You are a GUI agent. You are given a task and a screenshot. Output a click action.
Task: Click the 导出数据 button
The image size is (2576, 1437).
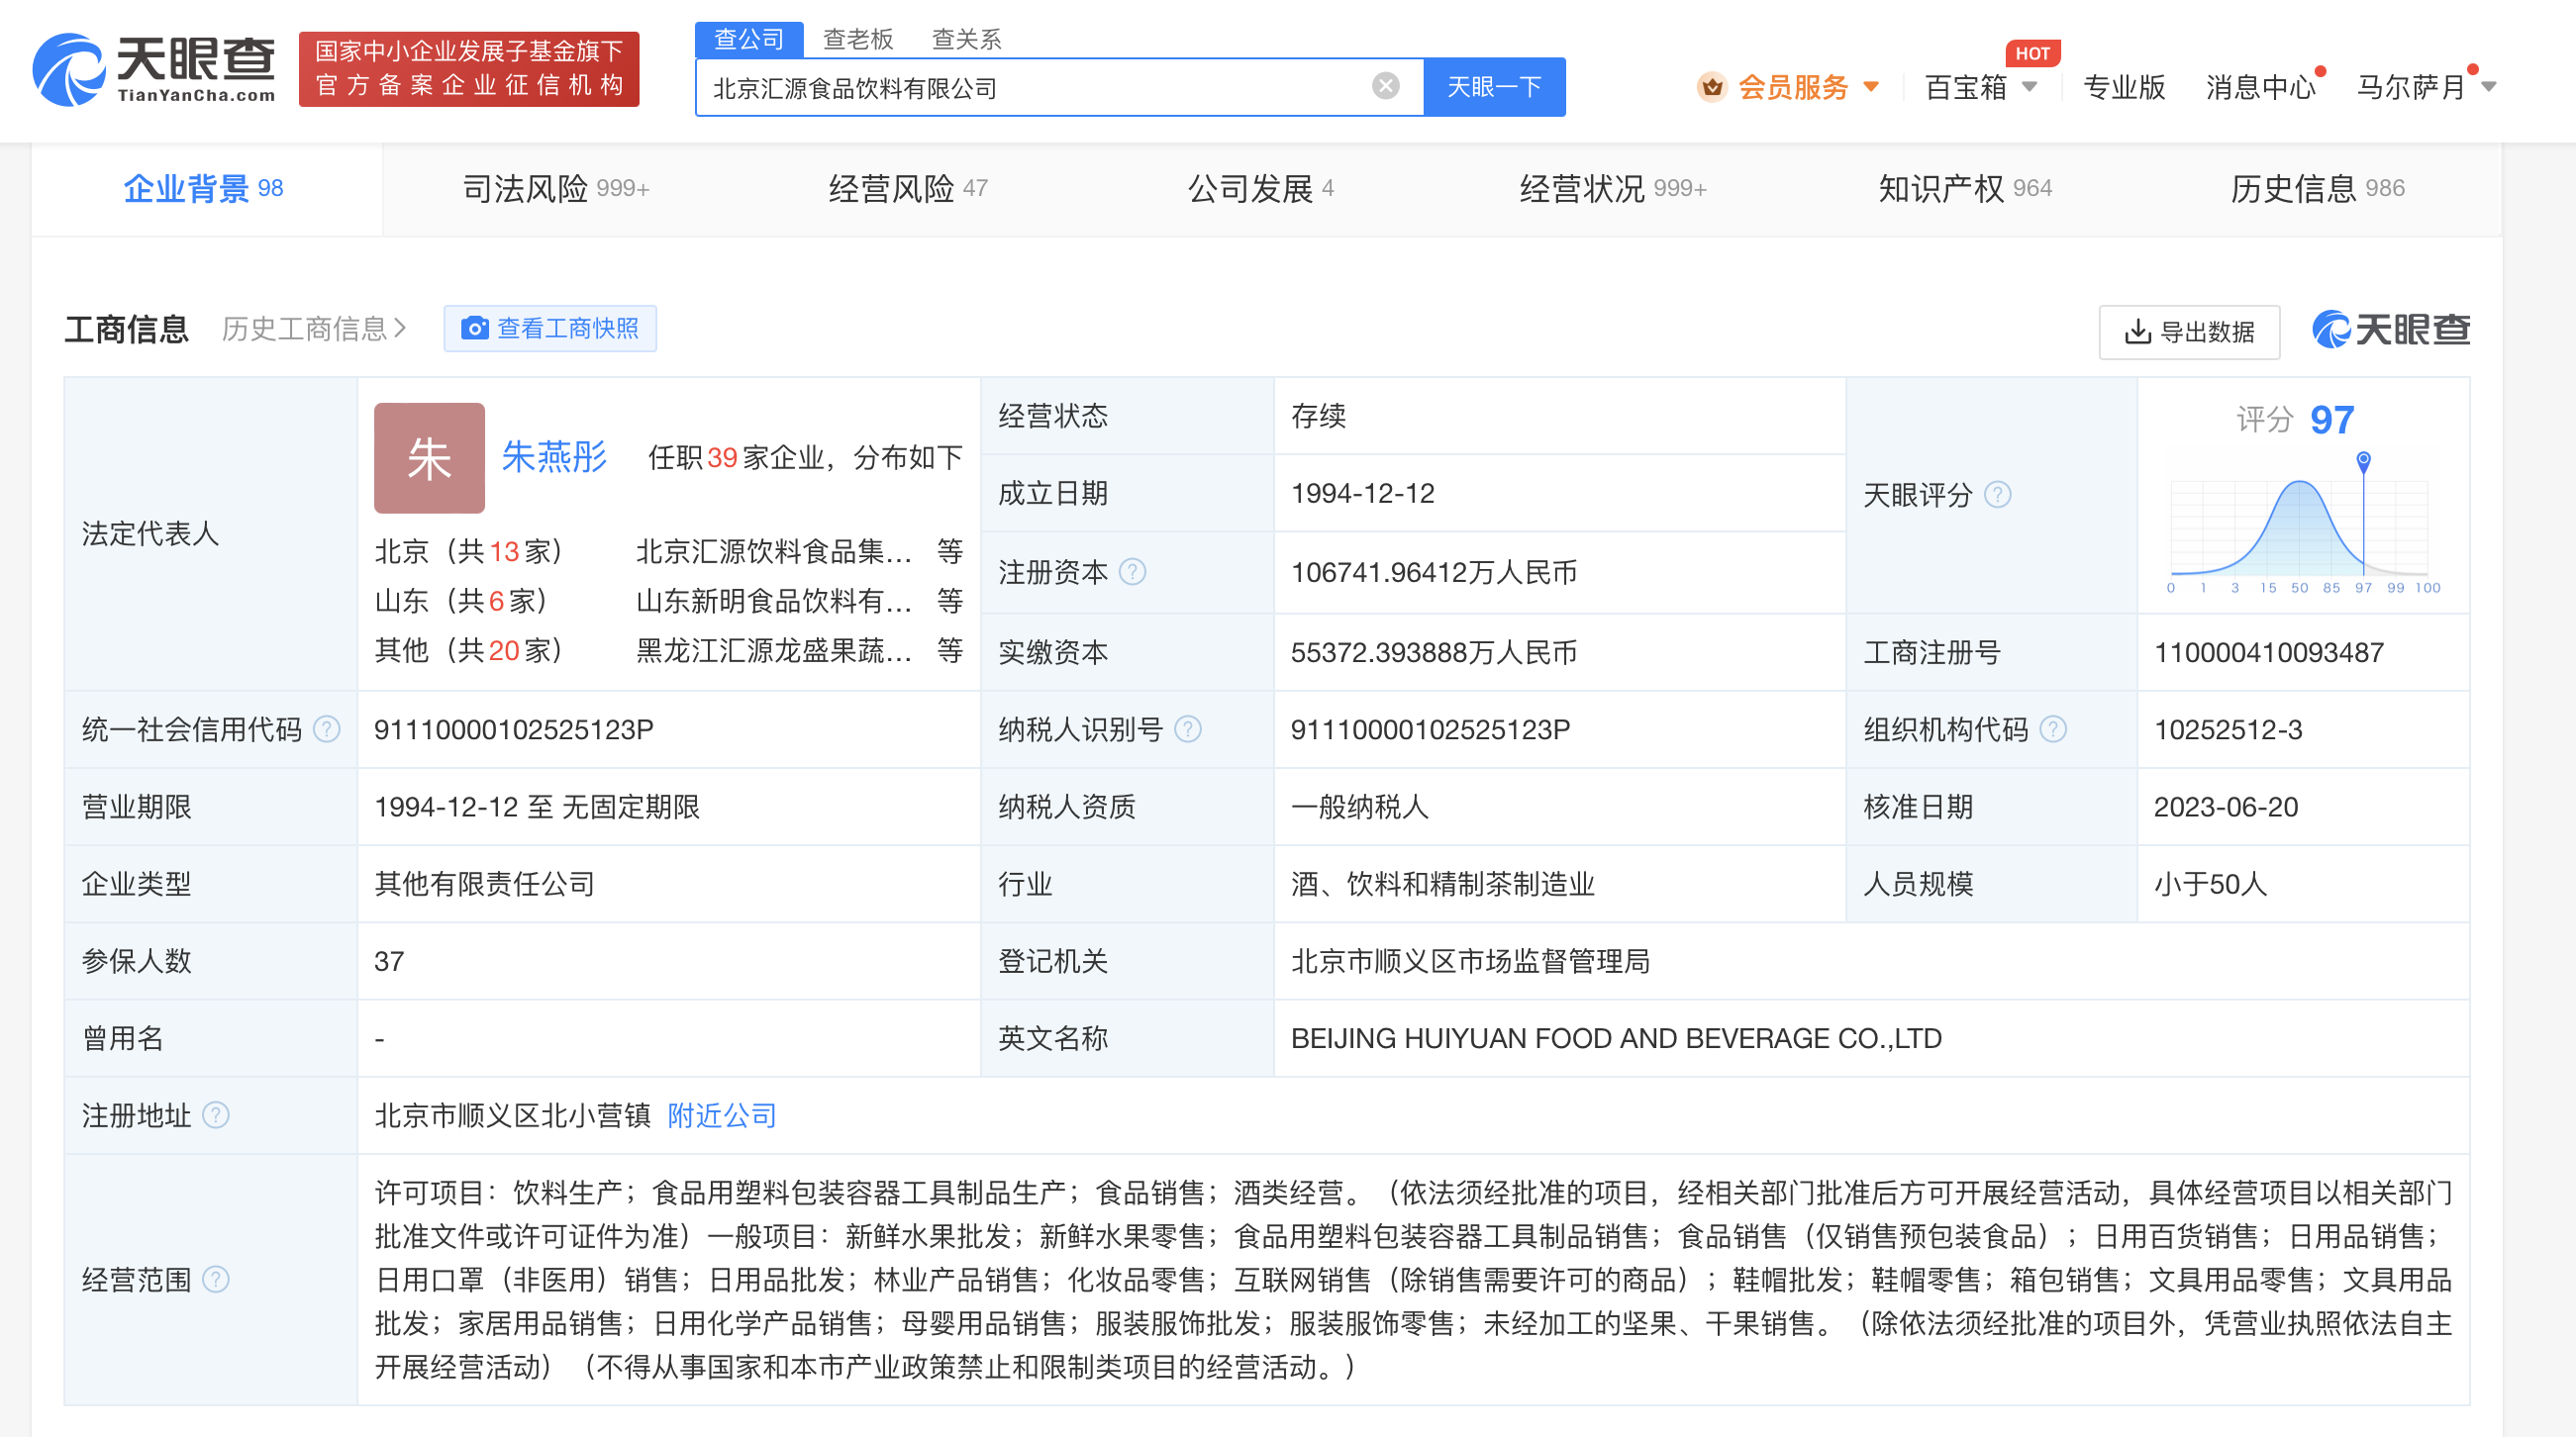(2189, 331)
